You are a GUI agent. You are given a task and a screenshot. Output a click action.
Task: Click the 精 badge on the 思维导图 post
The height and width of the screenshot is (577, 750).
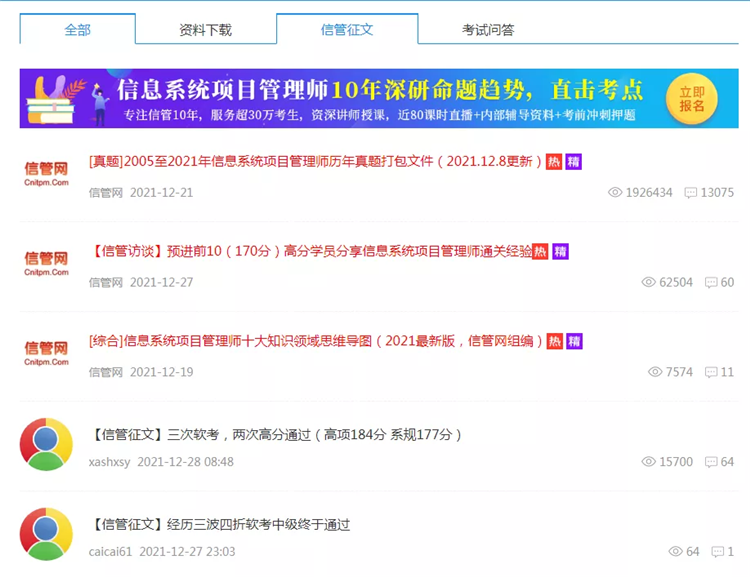(574, 342)
